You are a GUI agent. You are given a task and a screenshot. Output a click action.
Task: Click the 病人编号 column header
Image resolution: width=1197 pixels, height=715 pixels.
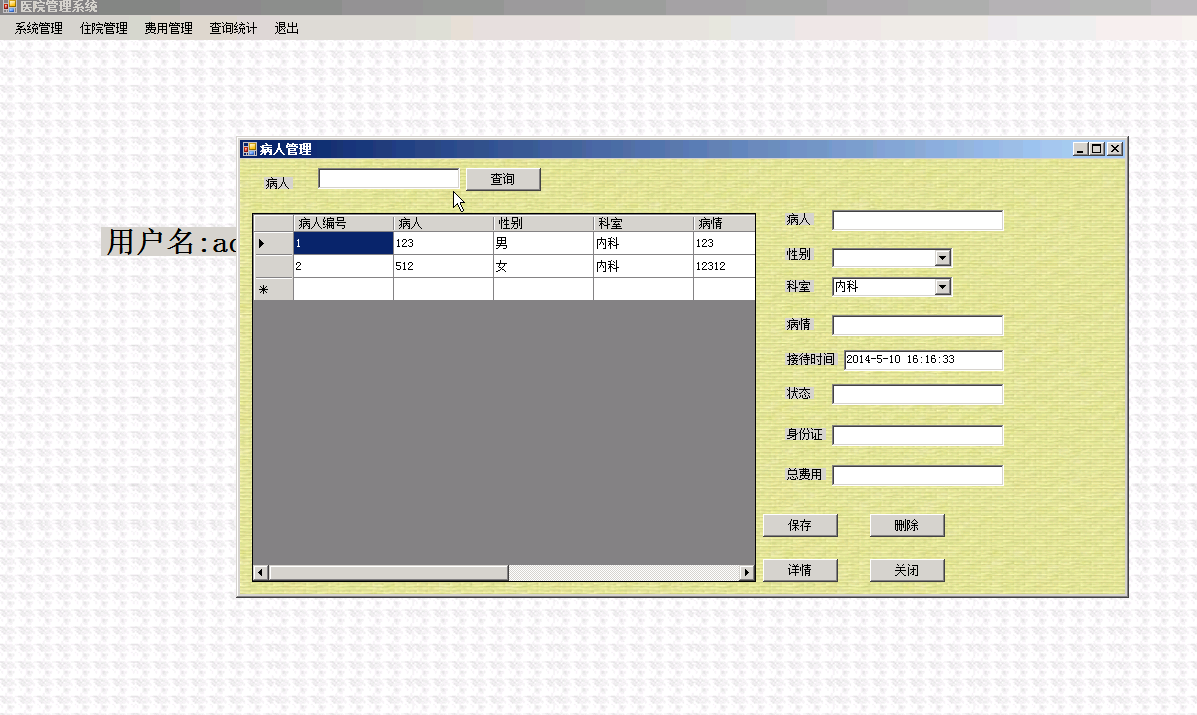(x=344, y=224)
